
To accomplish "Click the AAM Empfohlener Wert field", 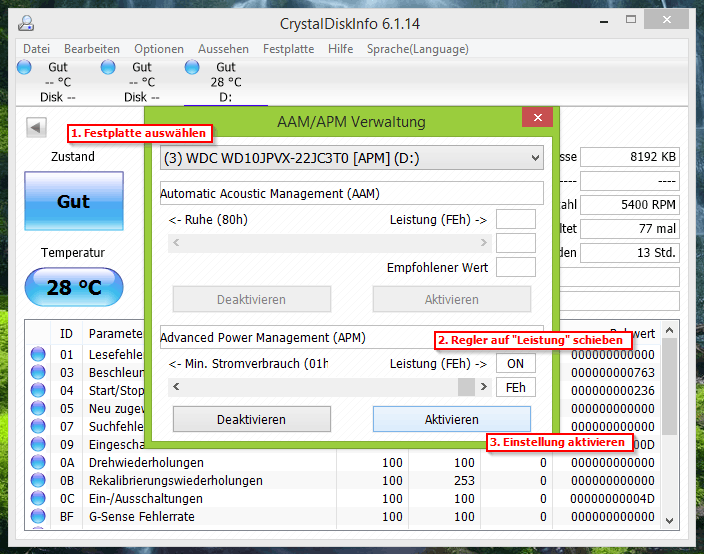I will click(x=516, y=267).
